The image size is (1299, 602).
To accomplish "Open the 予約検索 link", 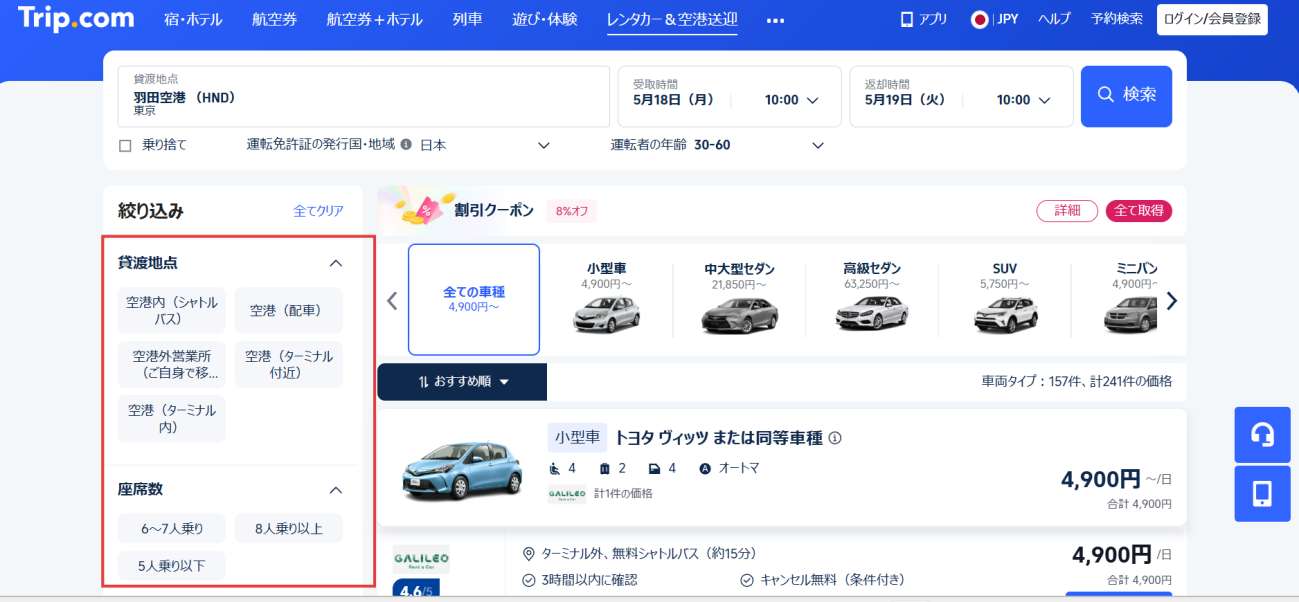I will click(x=1117, y=19).
